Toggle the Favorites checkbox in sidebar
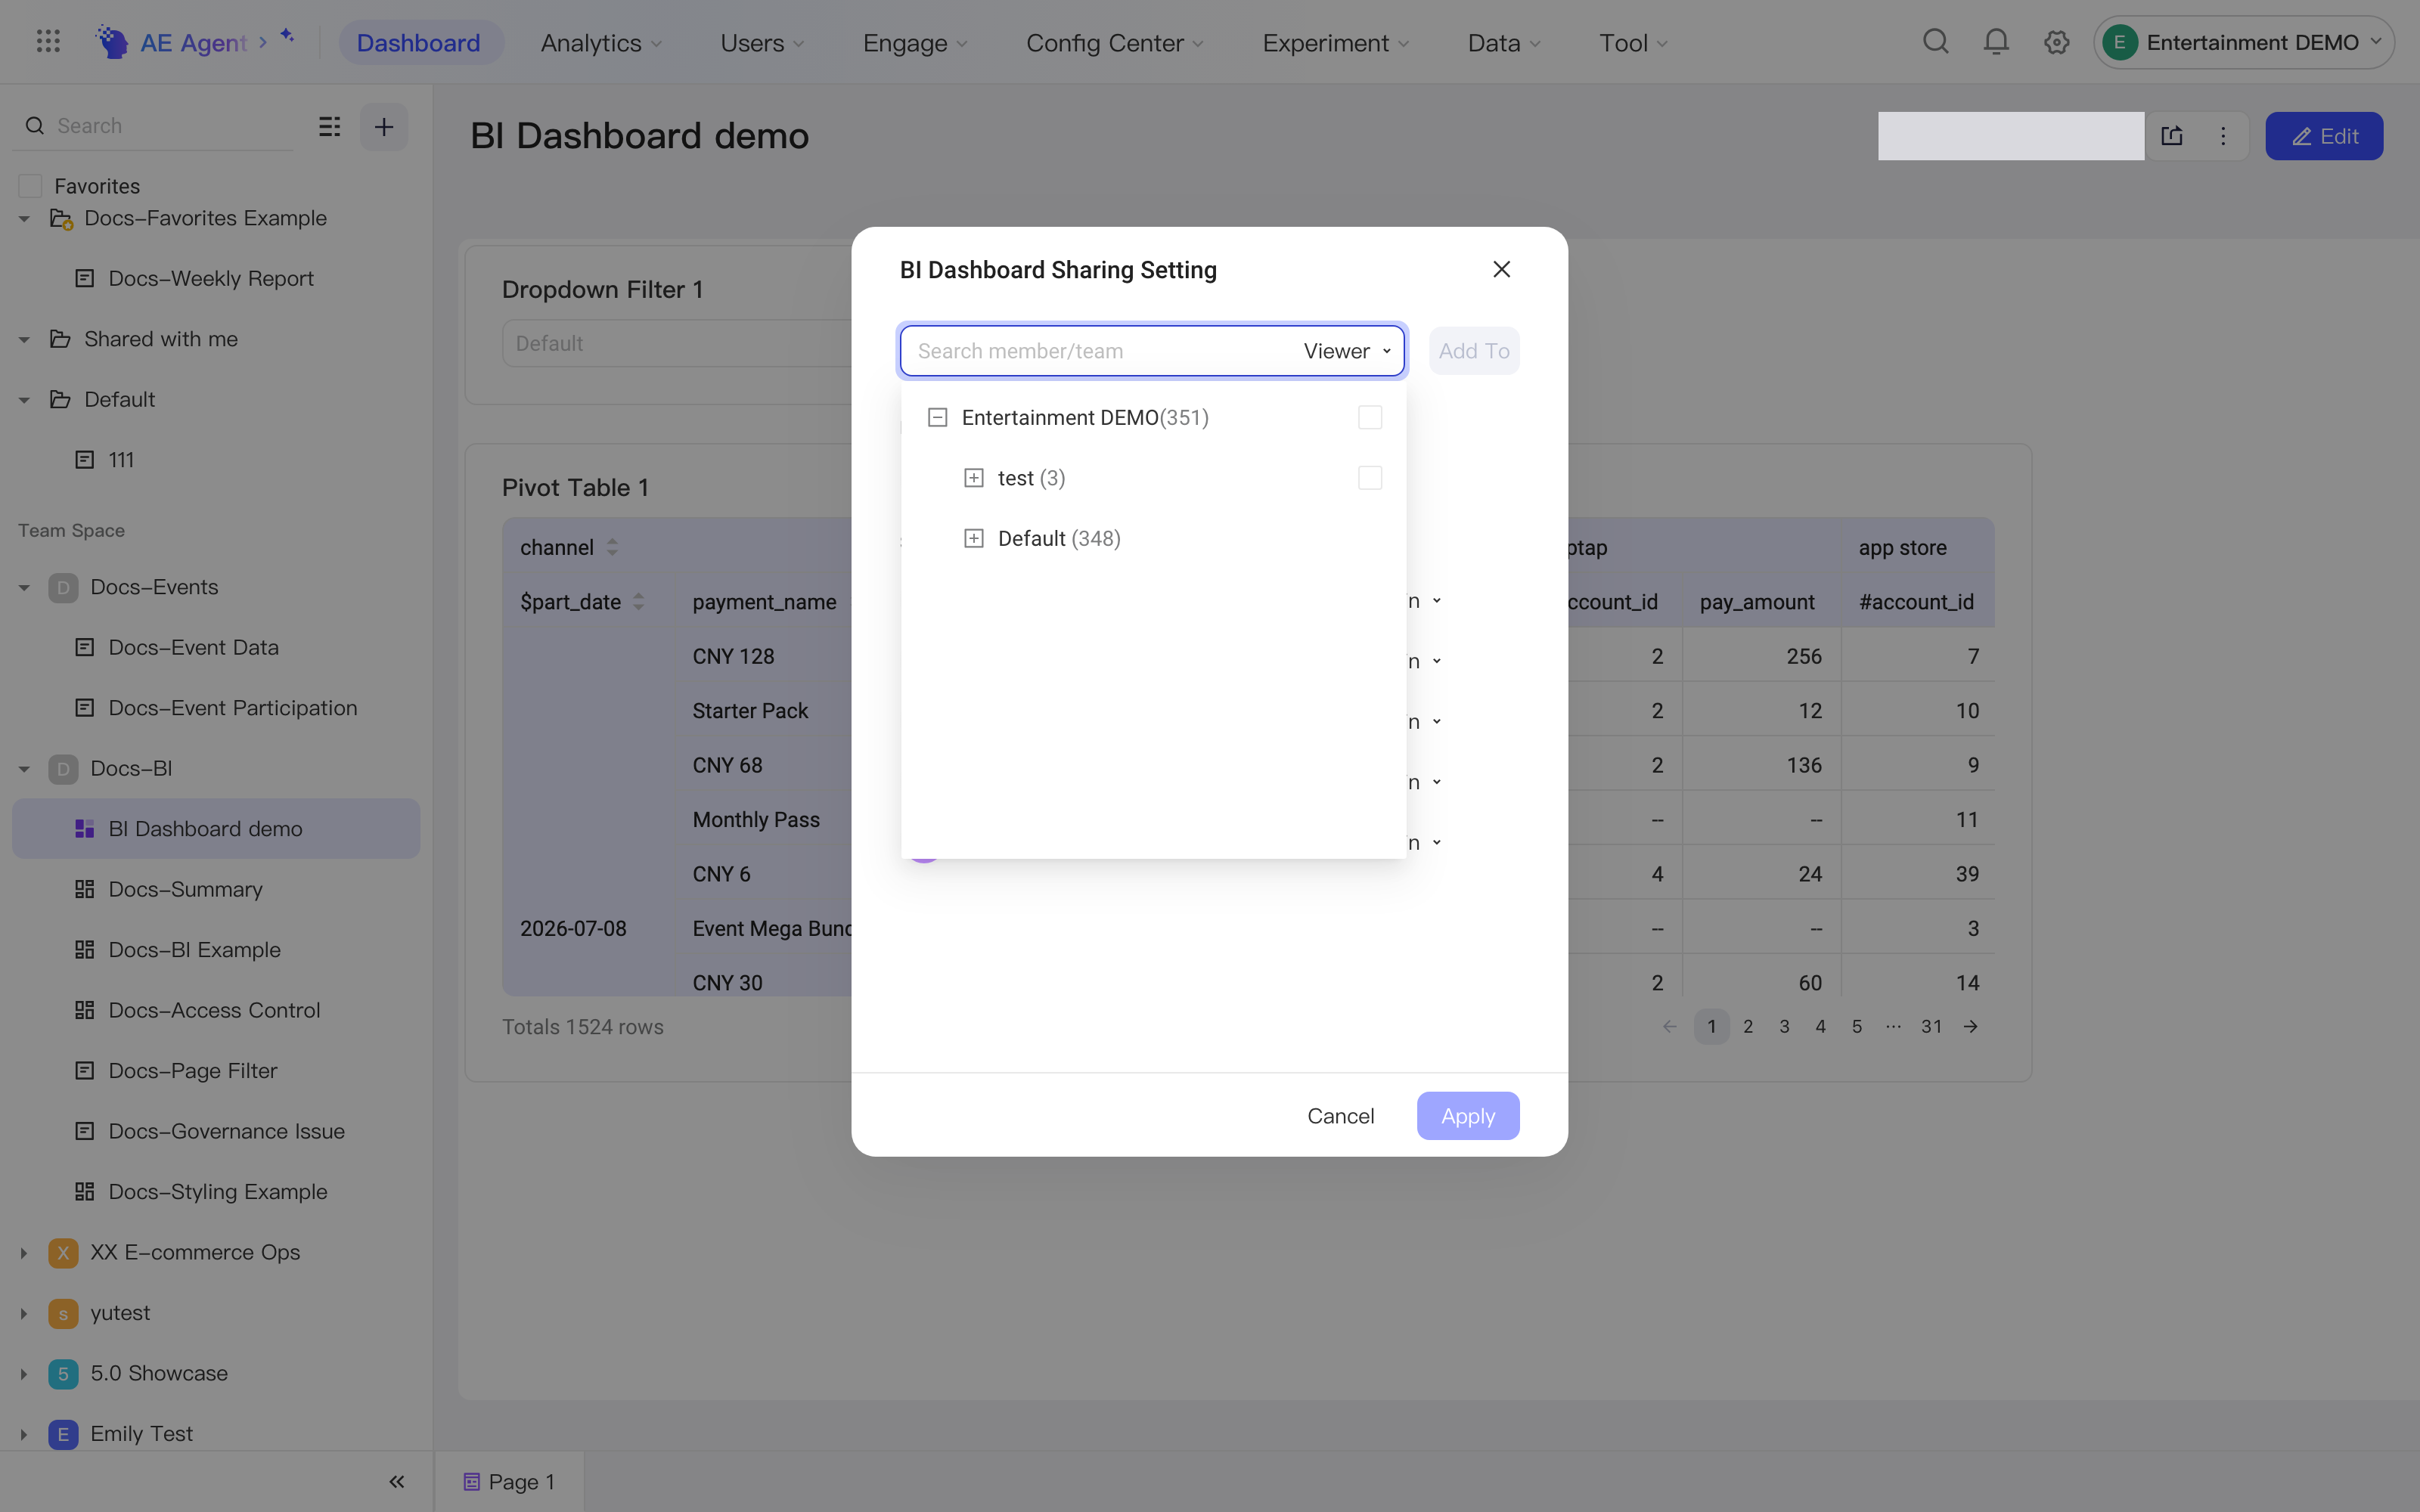 pos(30,186)
